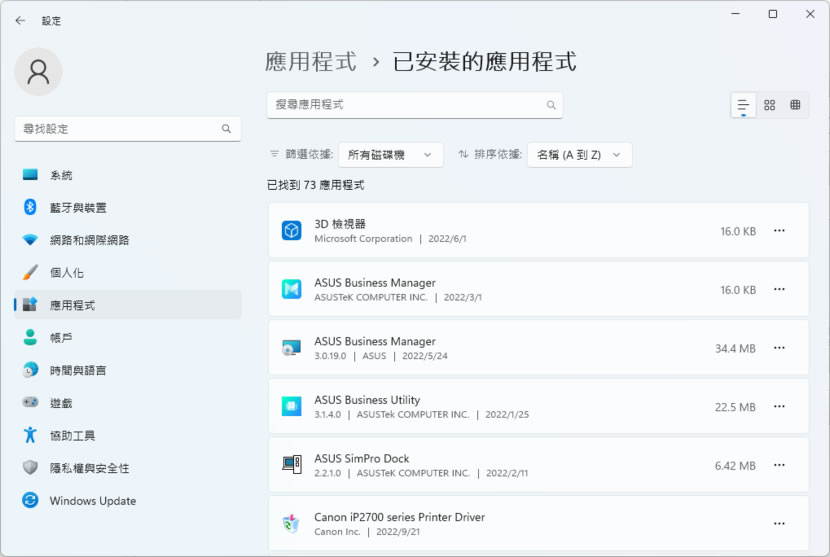Select 應用程式 in the sidebar

(x=128, y=305)
